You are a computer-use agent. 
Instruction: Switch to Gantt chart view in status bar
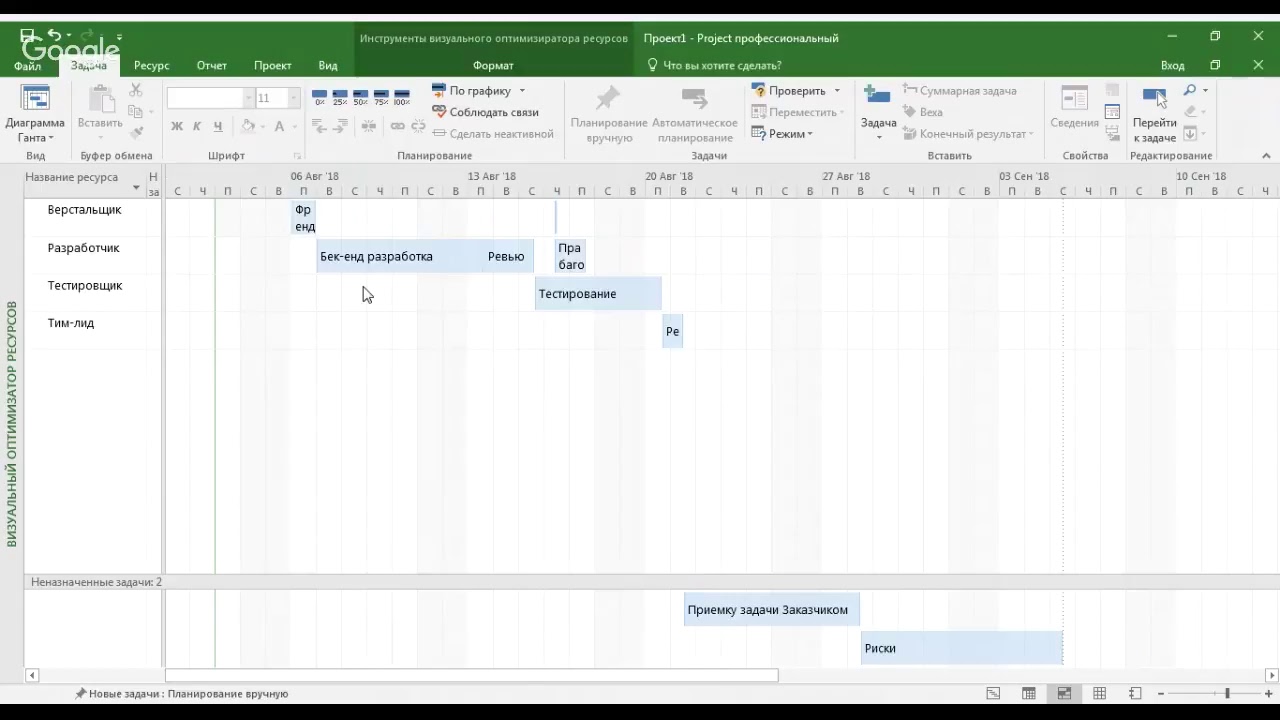993,693
